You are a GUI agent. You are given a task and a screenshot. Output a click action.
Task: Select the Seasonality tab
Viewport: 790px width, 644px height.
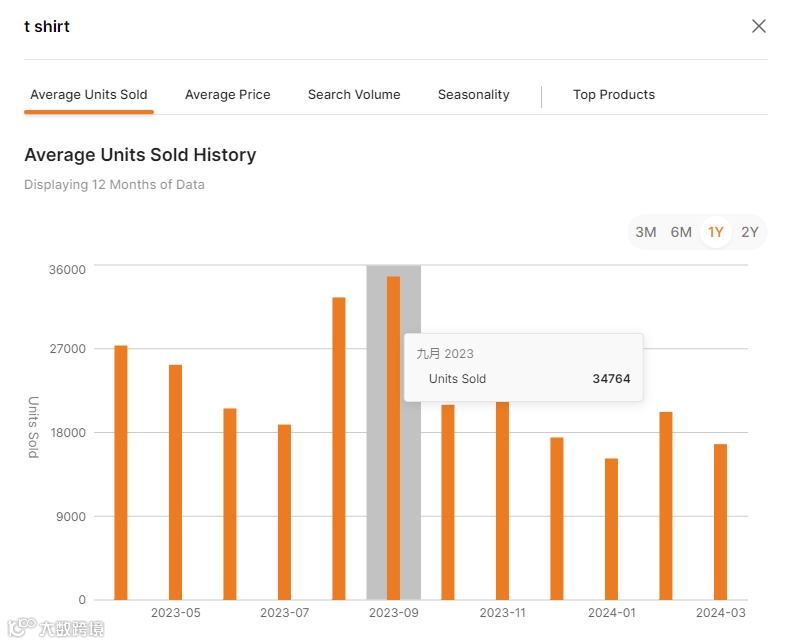click(474, 95)
